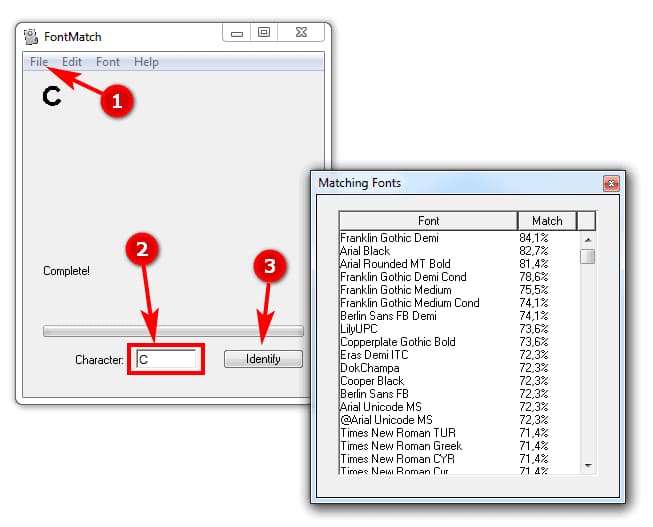Image resolution: width=653 pixels, height=527 pixels.
Task: Click the progress bar in FontMatch
Action: [173, 331]
